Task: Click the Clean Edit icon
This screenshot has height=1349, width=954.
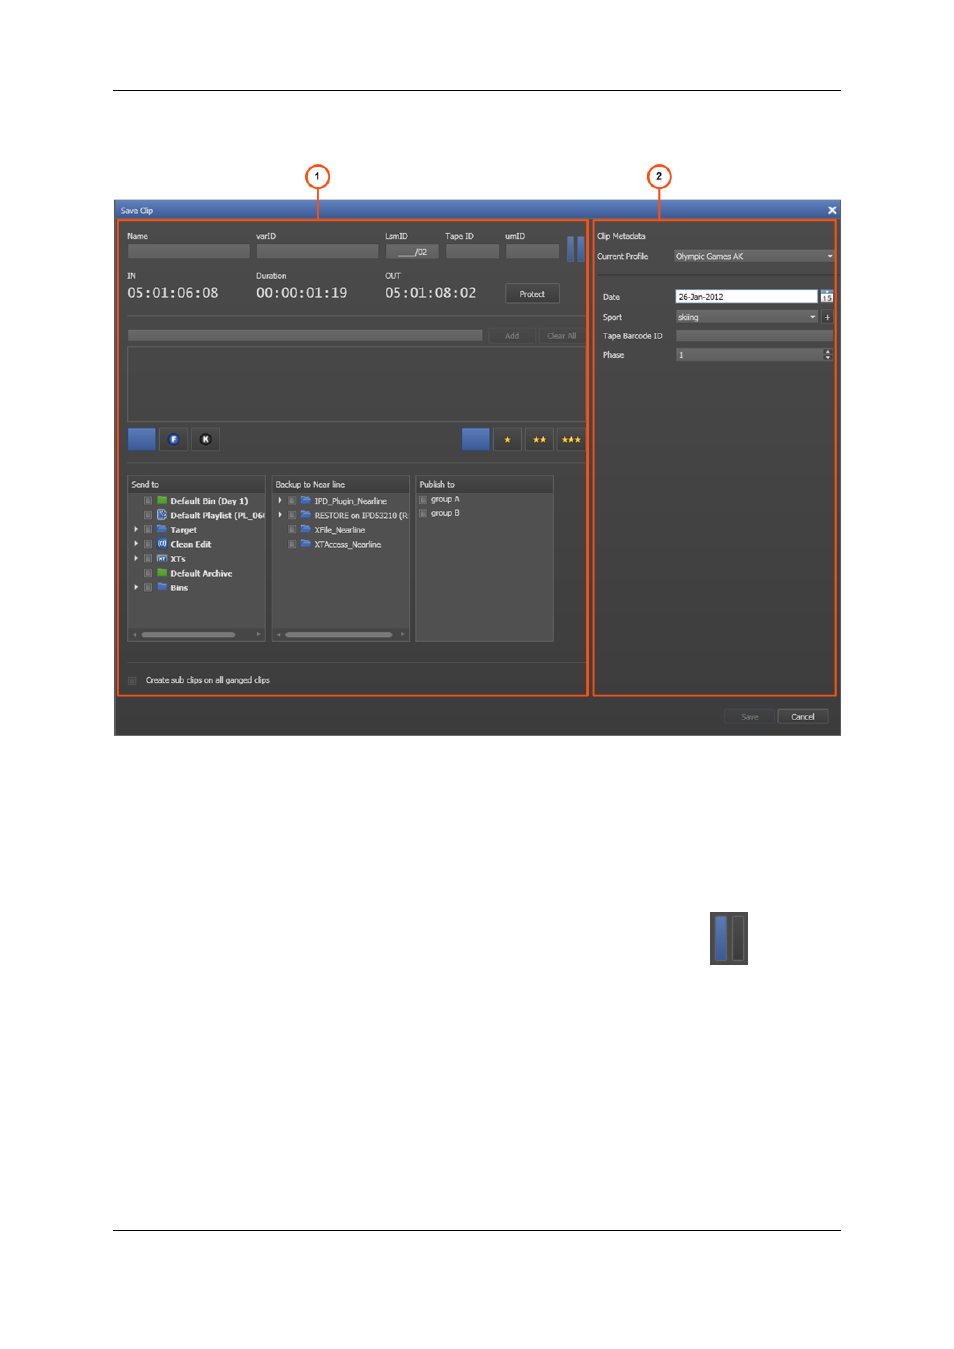Action: tap(162, 544)
